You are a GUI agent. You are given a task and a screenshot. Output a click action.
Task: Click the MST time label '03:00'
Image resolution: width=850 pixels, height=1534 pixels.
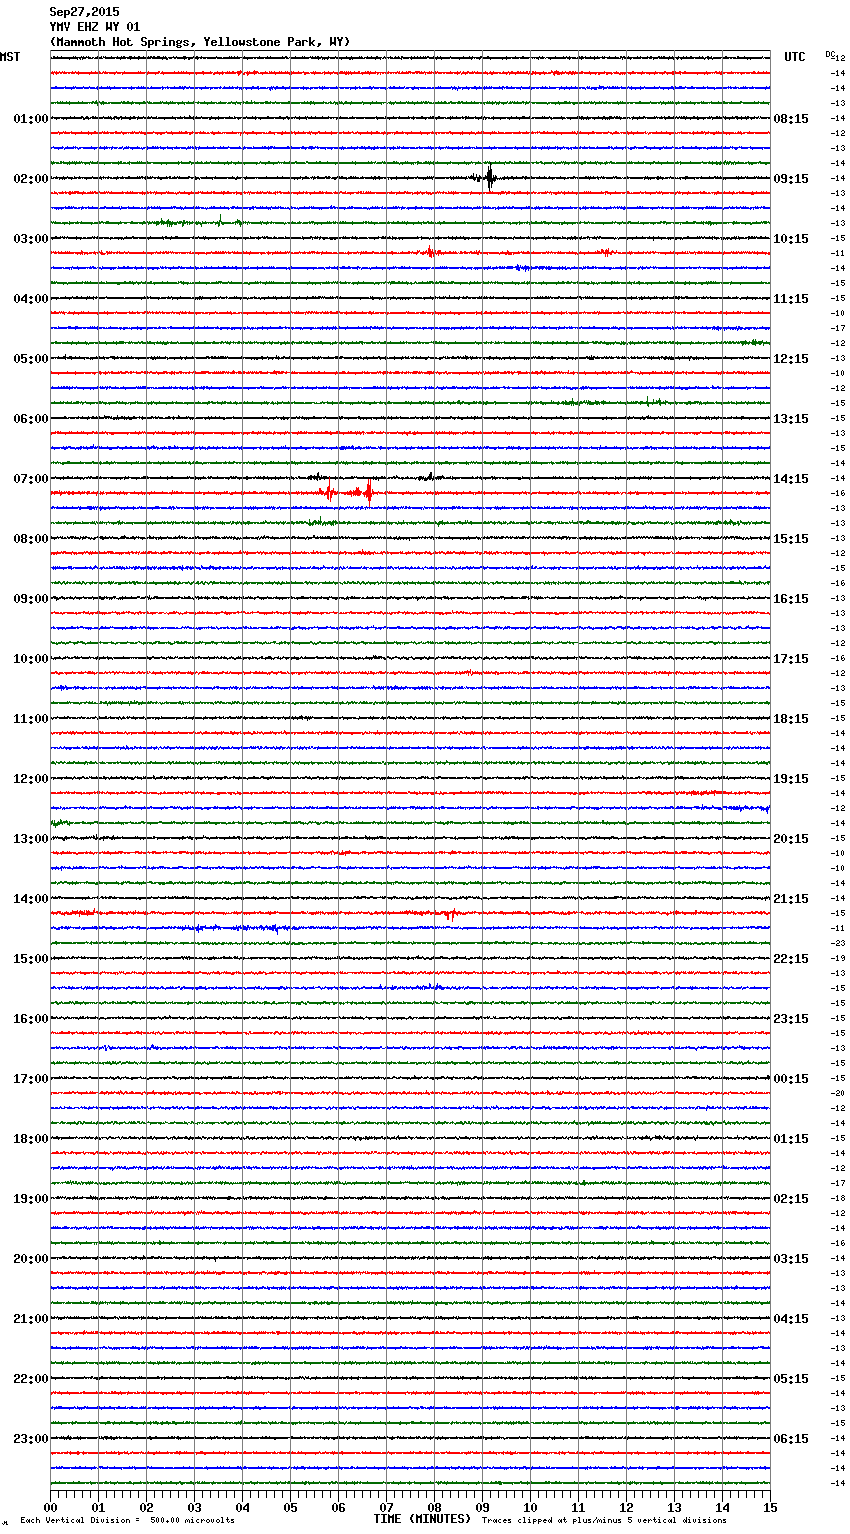(x=30, y=239)
